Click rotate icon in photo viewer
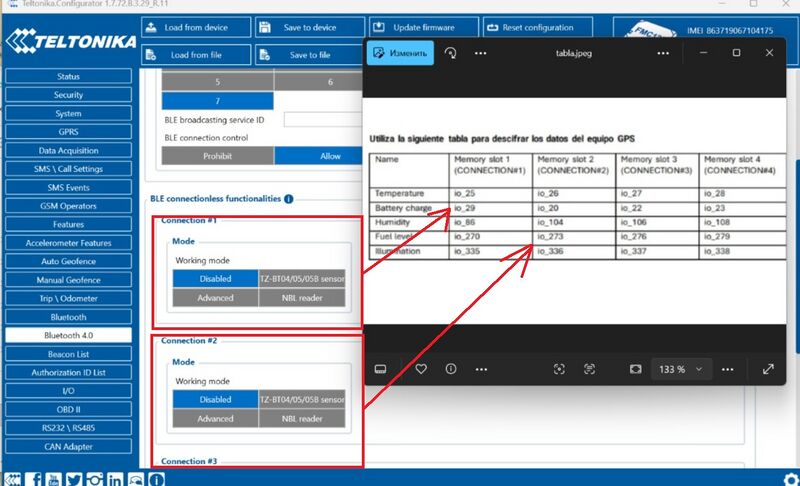Image resolution: width=800 pixels, height=486 pixels. [x=451, y=53]
